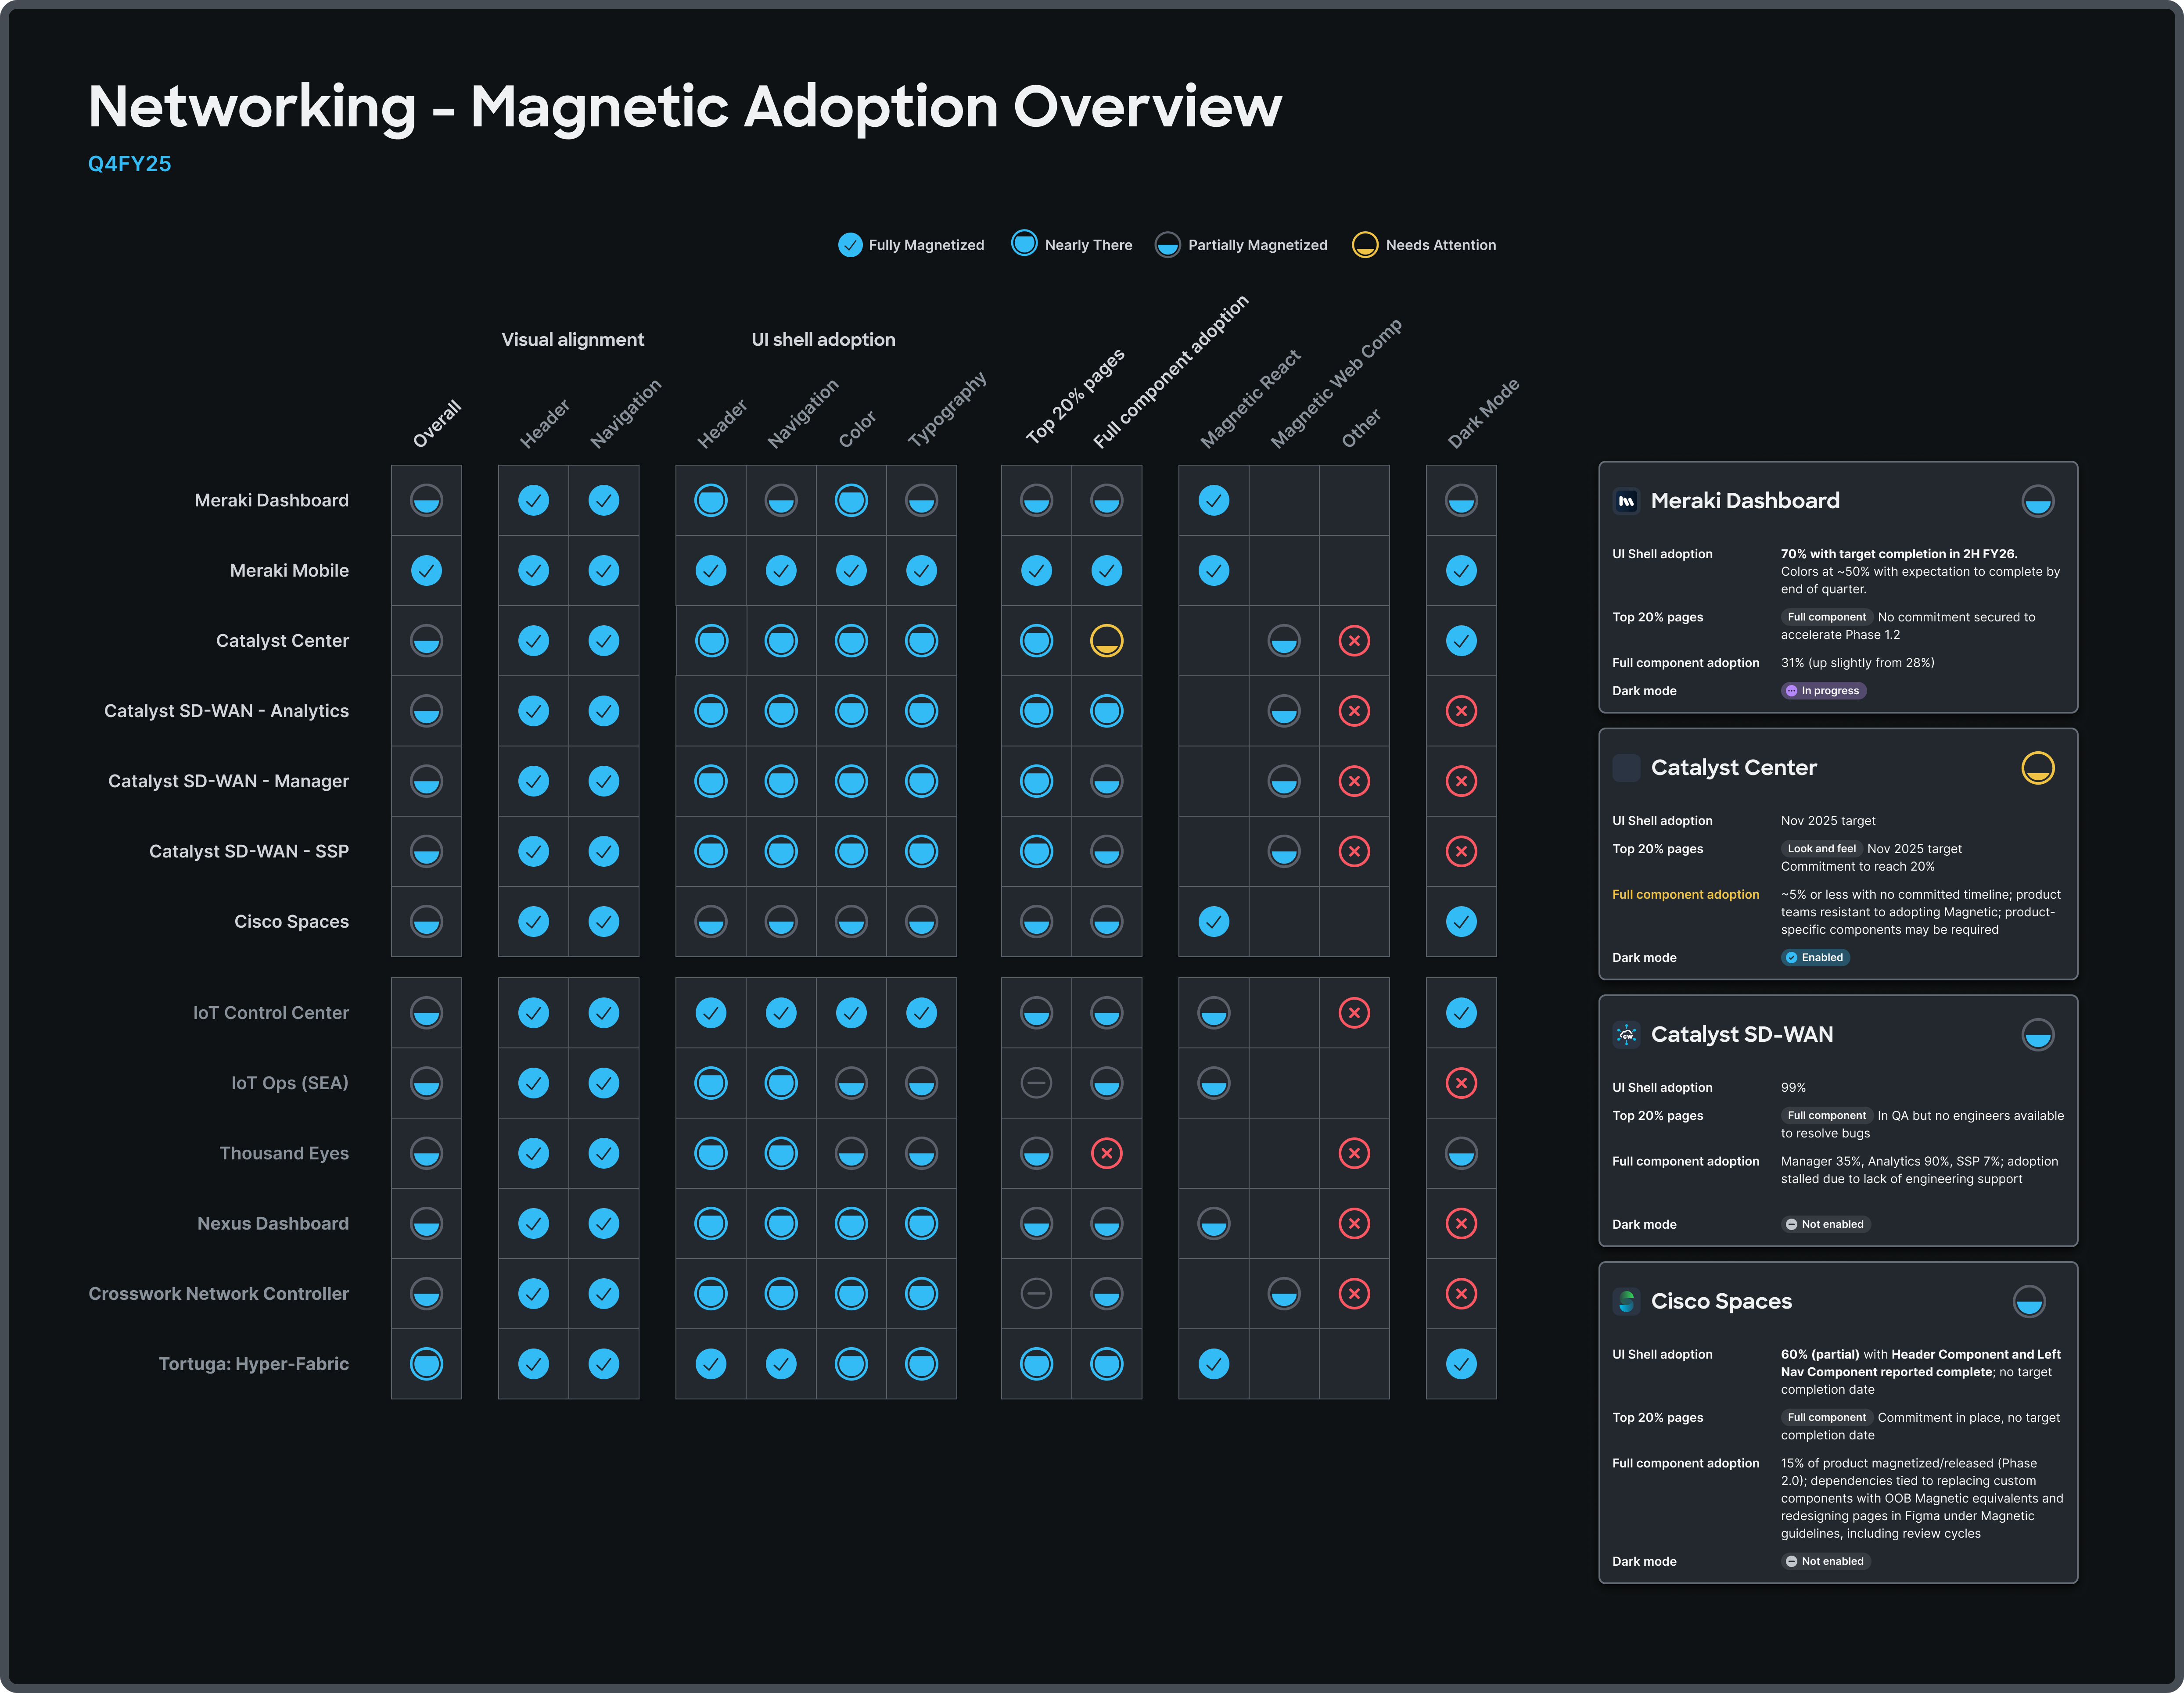
Task: Click Cisco Spaces Magnetic React checkmark icon
Action: 1214,922
